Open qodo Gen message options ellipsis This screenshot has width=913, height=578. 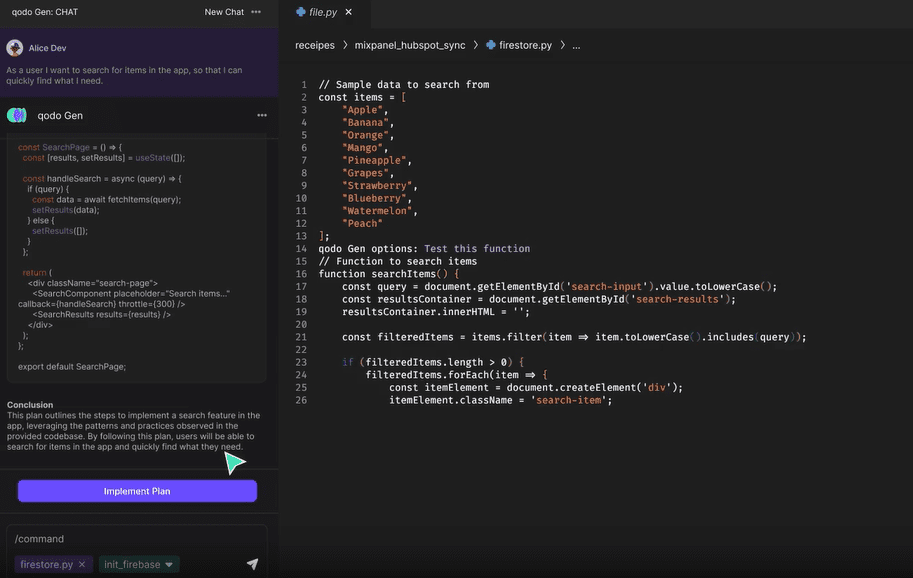click(262, 115)
